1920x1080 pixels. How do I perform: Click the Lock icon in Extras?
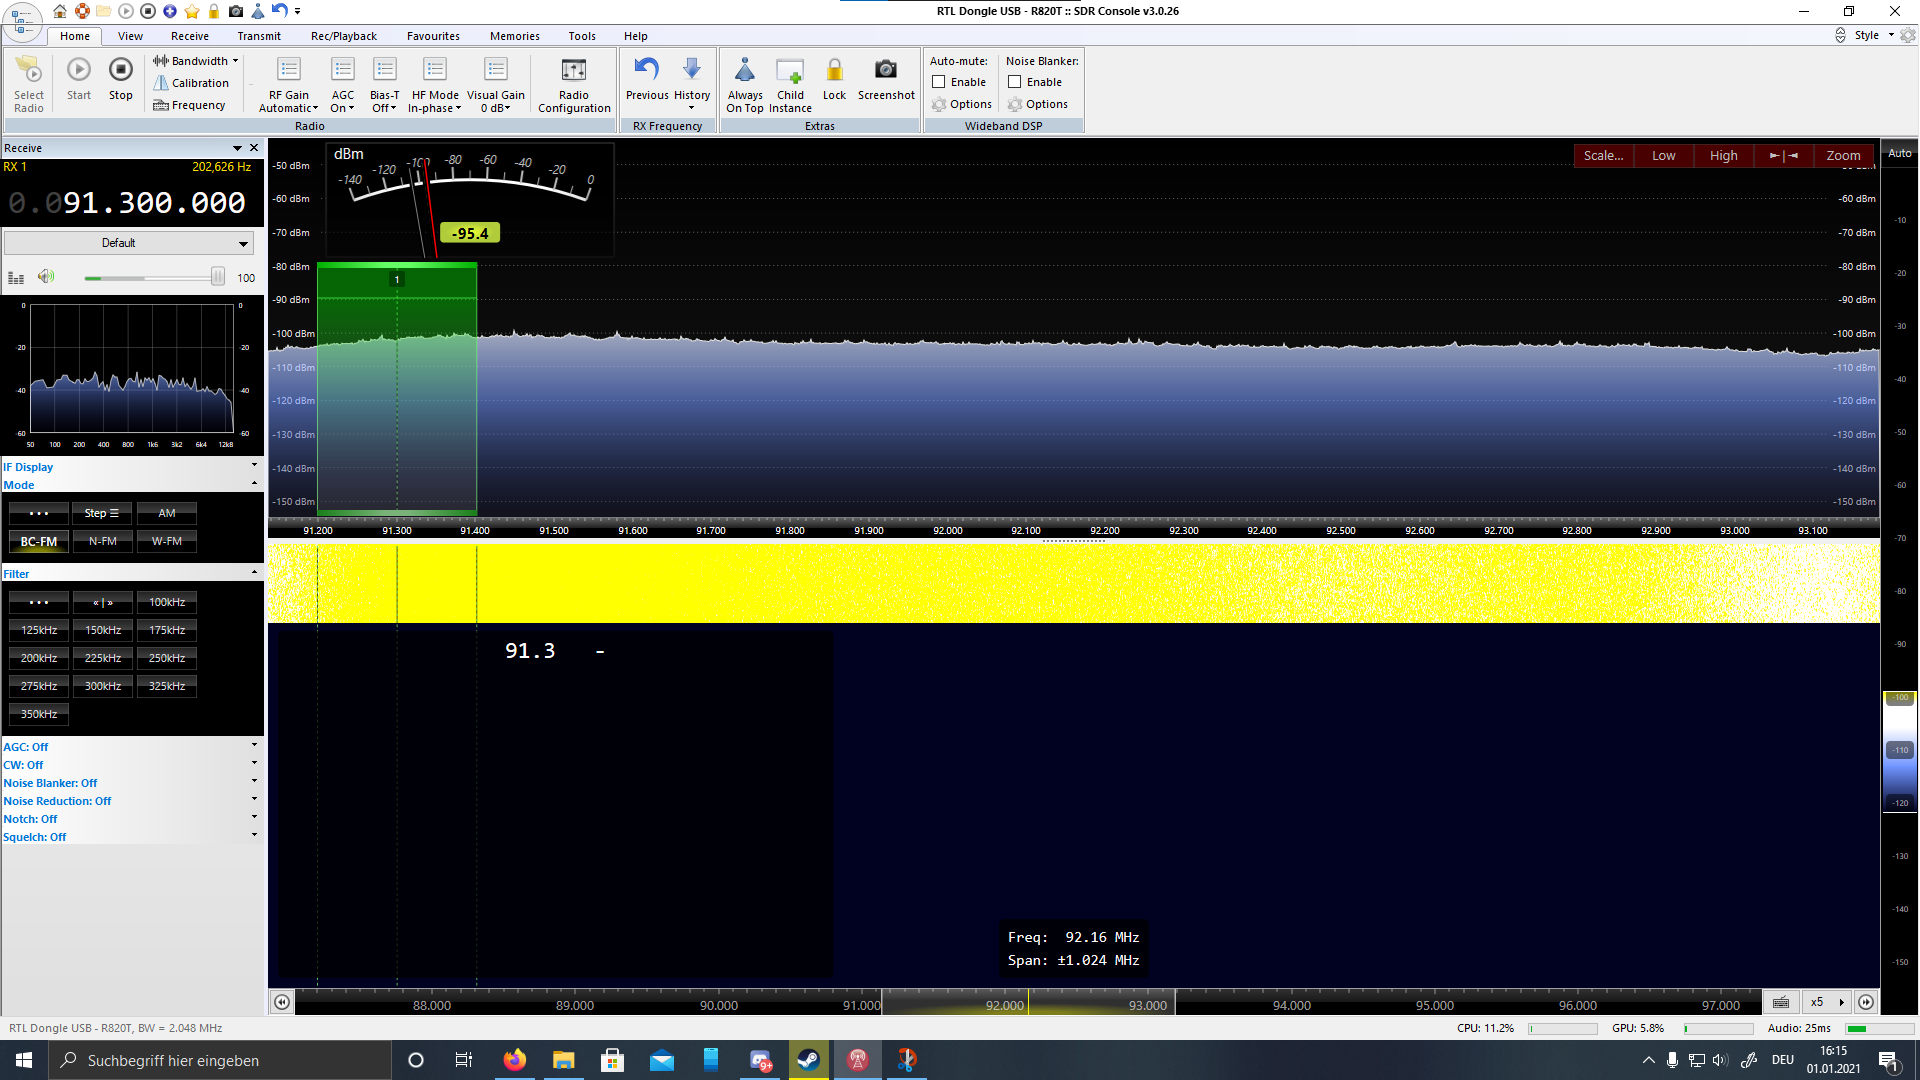pyautogui.click(x=834, y=70)
